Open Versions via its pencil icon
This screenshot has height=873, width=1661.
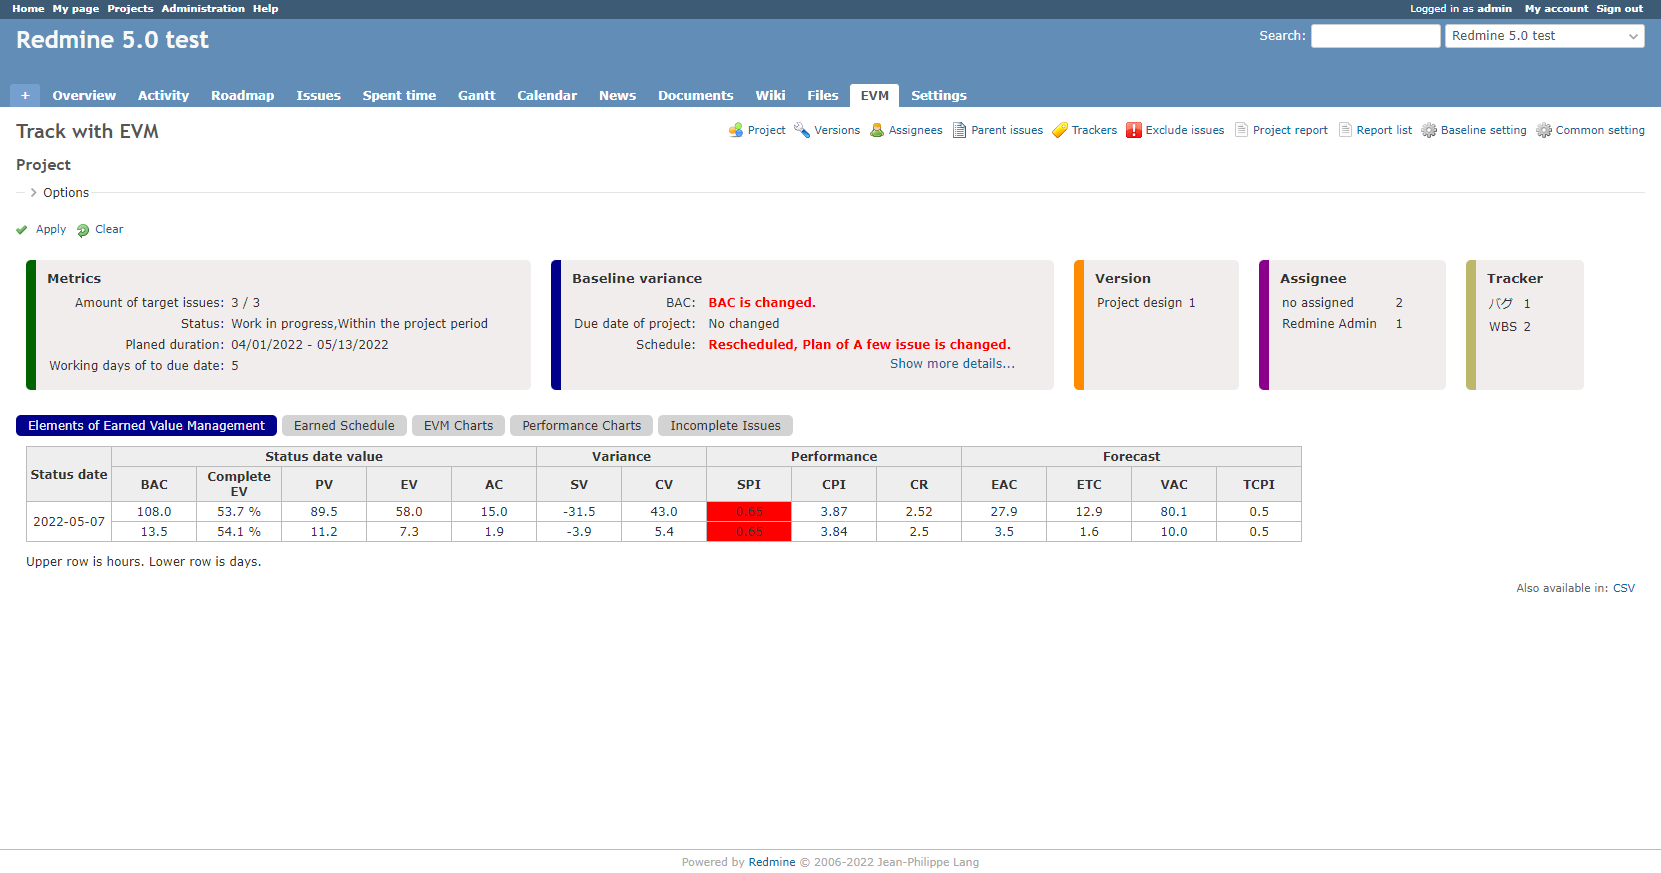[802, 130]
